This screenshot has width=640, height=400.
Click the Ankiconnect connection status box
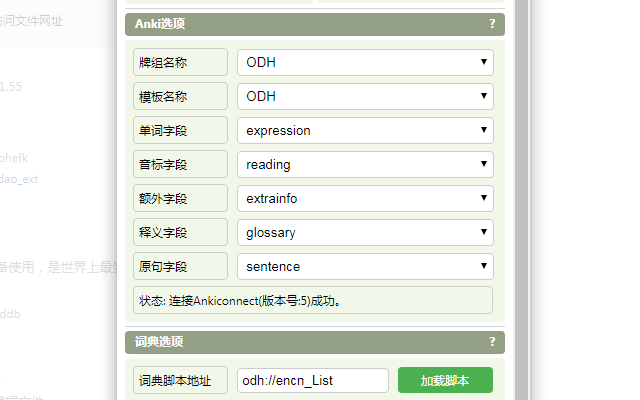(x=313, y=300)
